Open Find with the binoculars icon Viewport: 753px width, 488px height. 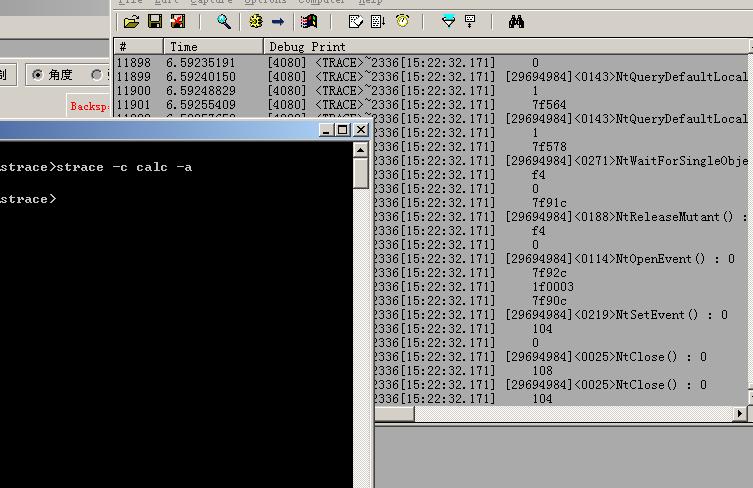tap(516, 21)
